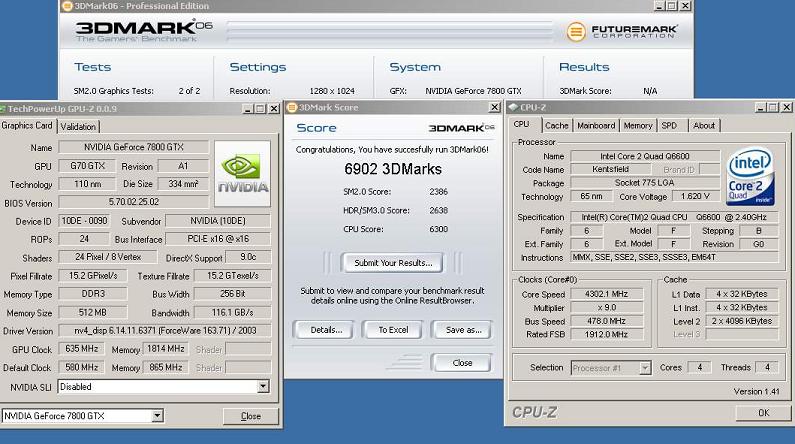Open the About tab in CPU-Z
795x444 pixels.
click(704, 125)
